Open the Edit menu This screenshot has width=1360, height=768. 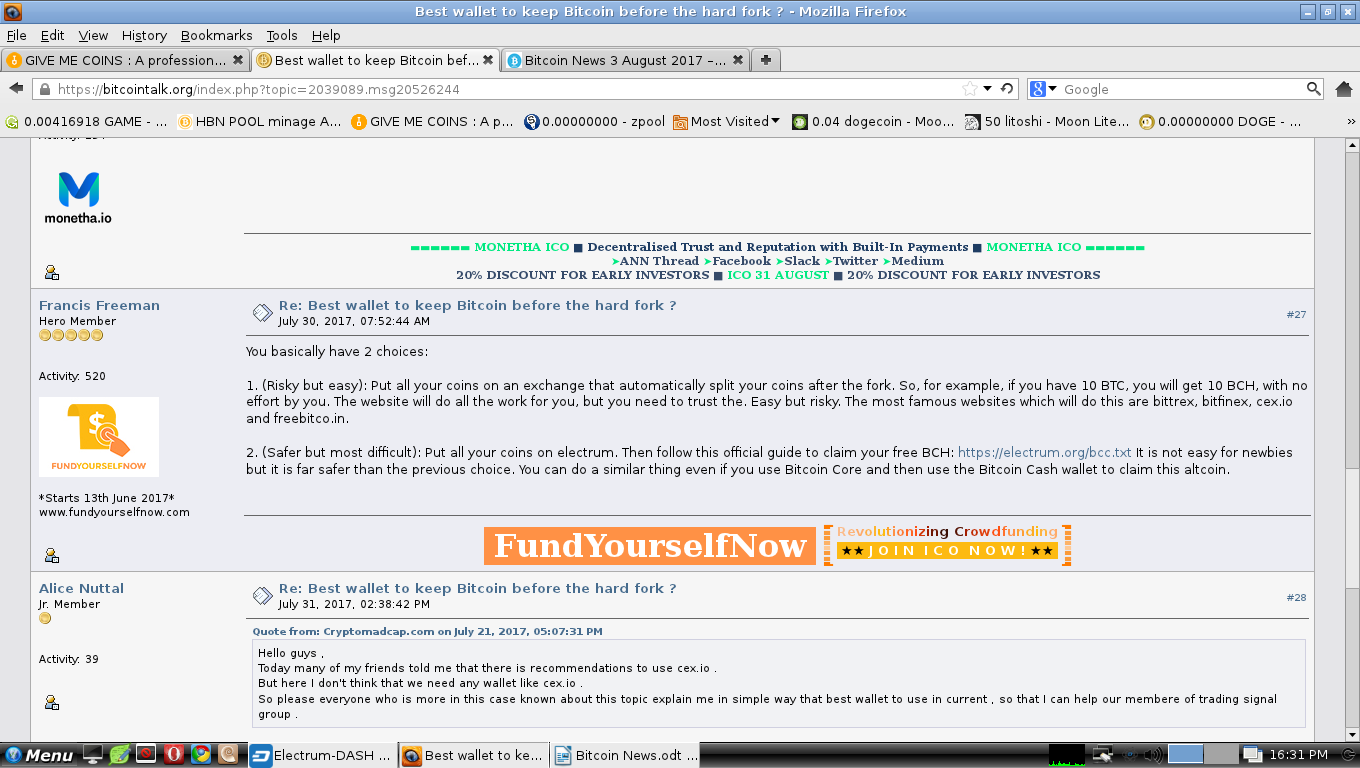point(52,35)
